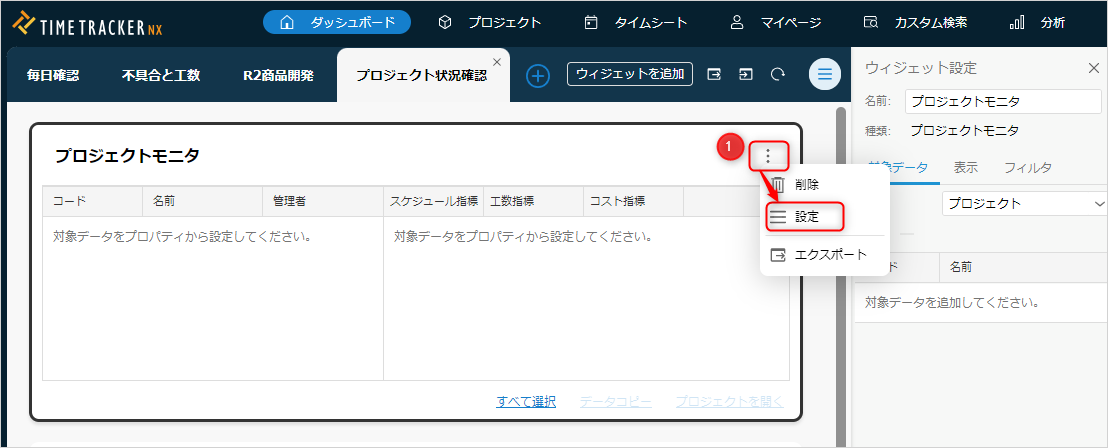The width and height of the screenshot is (1108, 448).
Task: Refresh the dashboard with the reload icon
Action: (777, 74)
